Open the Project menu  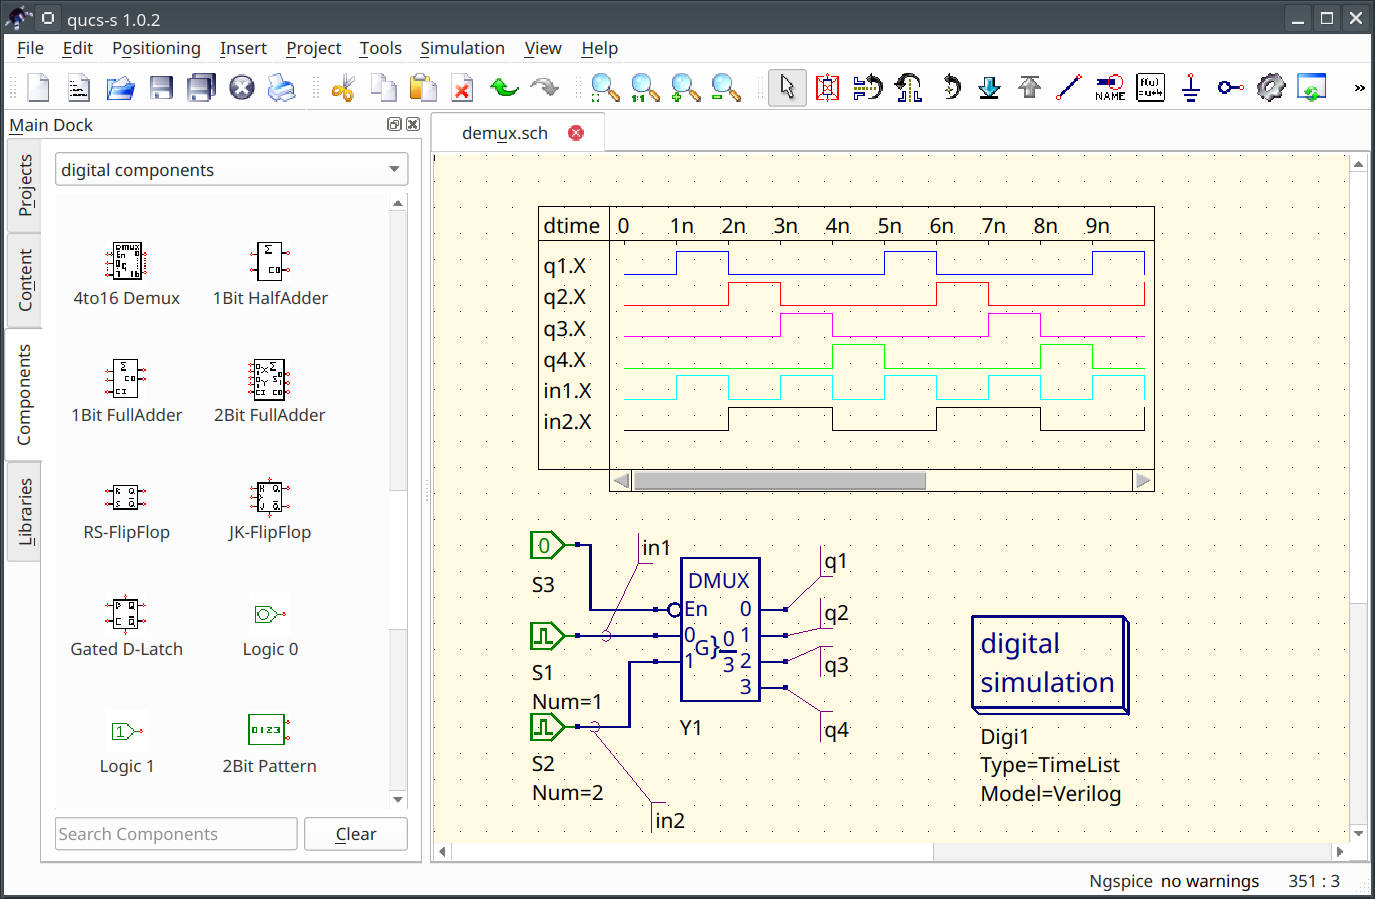tap(313, 48)
